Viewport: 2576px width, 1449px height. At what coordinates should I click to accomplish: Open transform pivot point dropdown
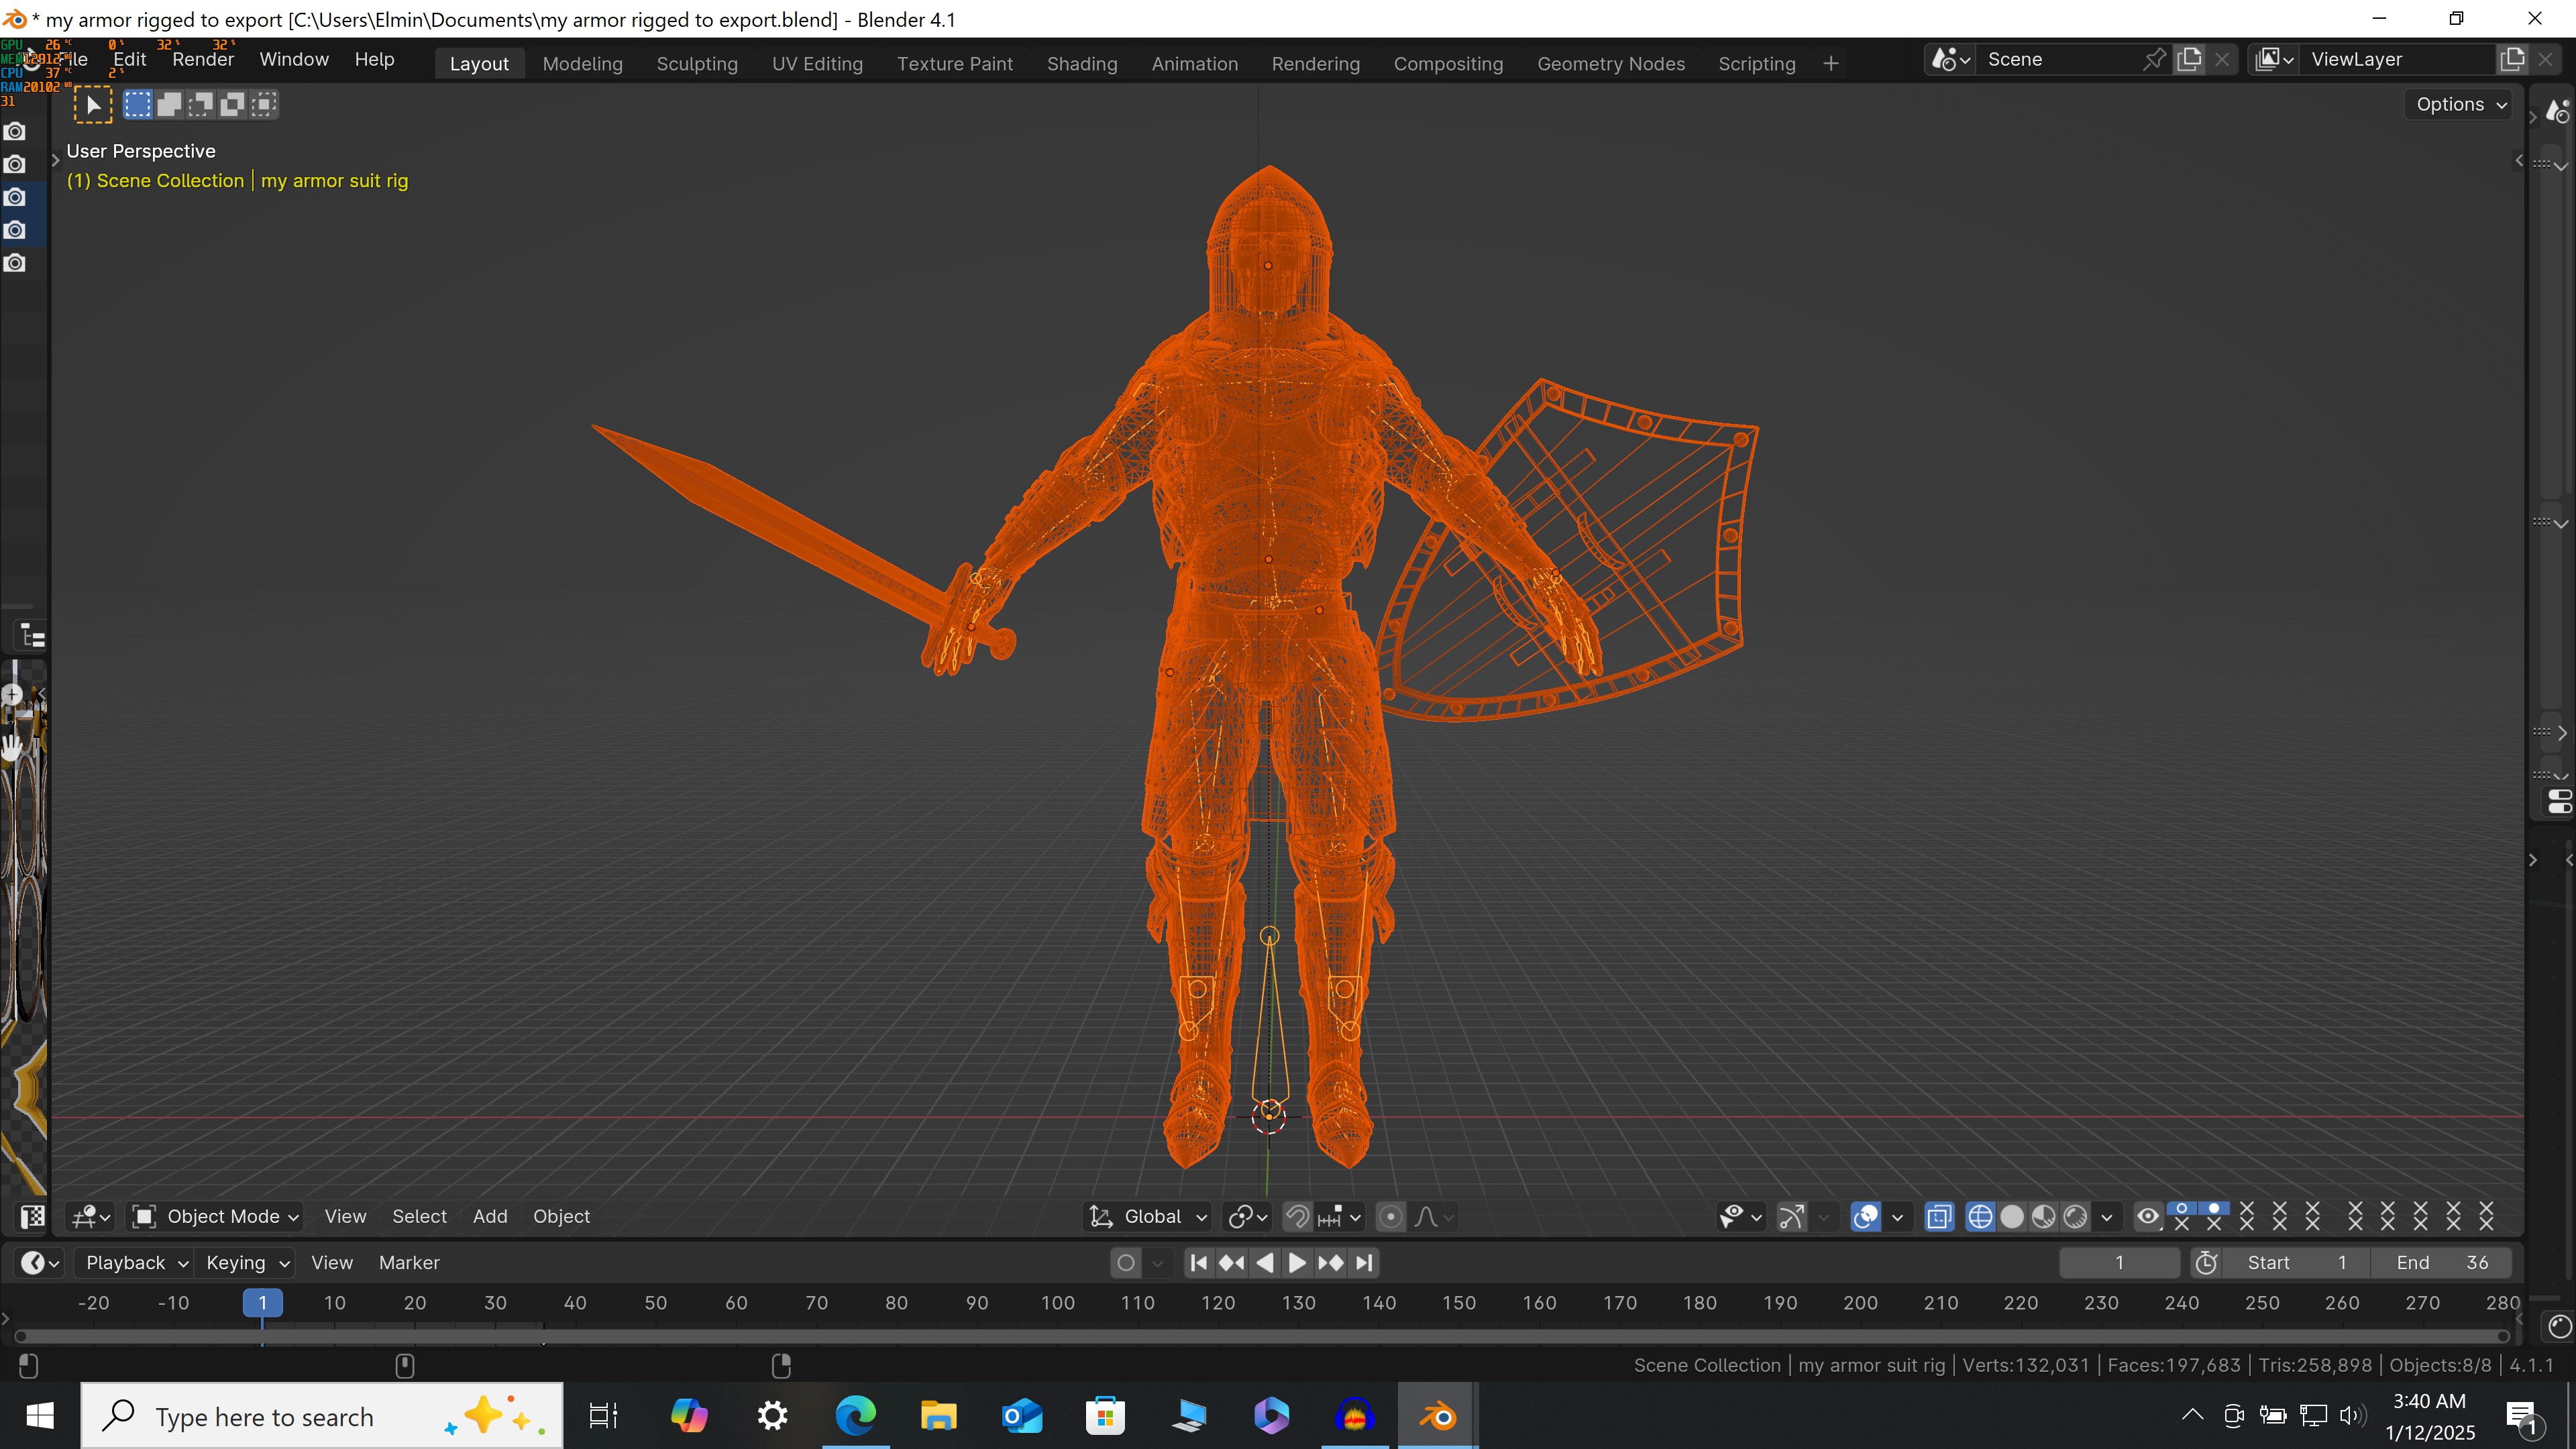[x=1247, y=1216]
